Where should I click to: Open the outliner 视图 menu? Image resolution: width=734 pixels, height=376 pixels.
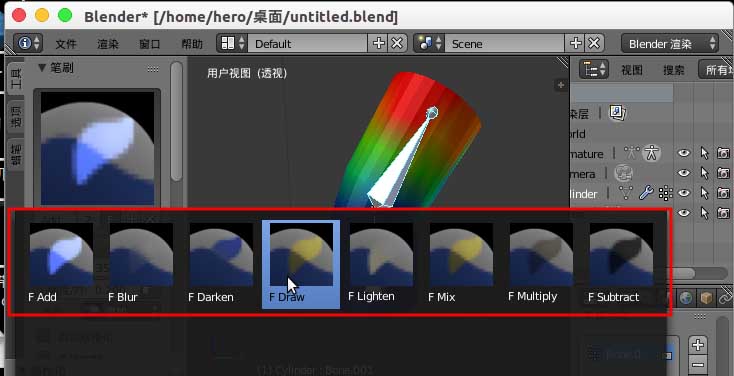tap(631, 70)
